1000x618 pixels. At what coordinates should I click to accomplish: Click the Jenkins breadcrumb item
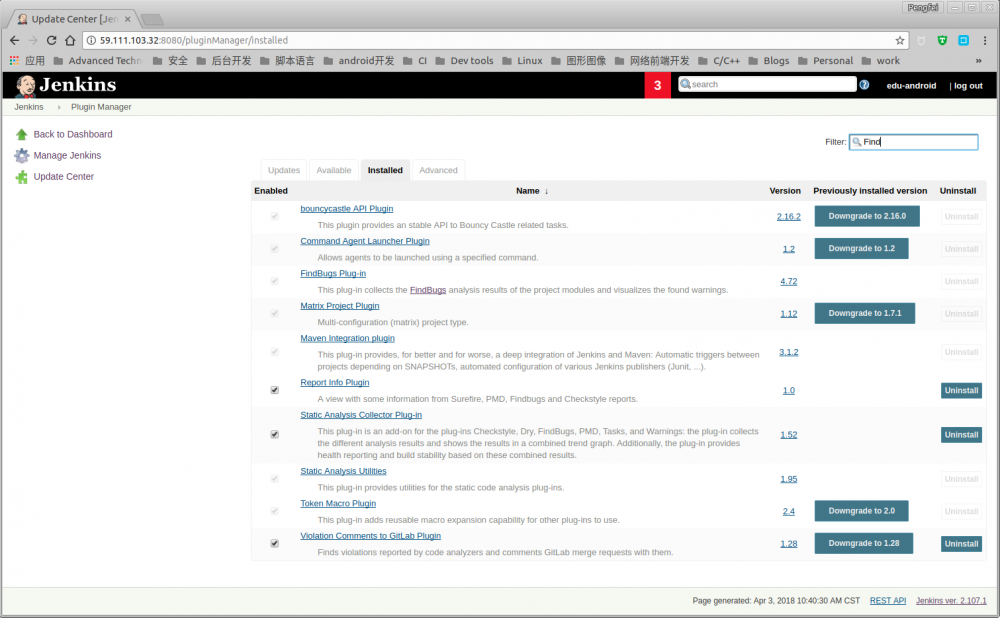coord(29,107)
